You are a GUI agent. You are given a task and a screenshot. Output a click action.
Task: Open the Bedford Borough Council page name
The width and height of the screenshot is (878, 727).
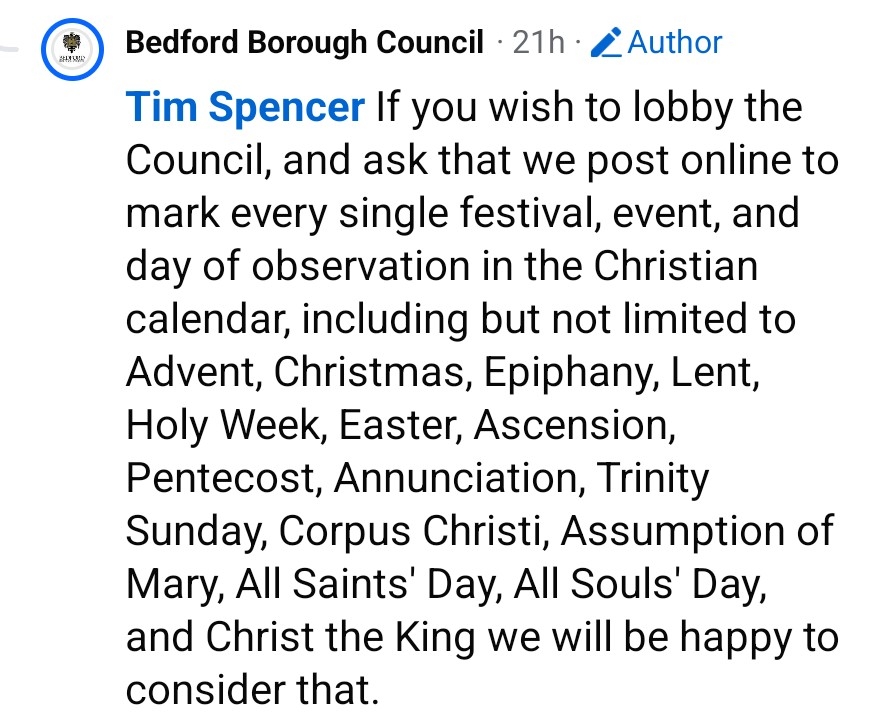(x=305, y=43)
